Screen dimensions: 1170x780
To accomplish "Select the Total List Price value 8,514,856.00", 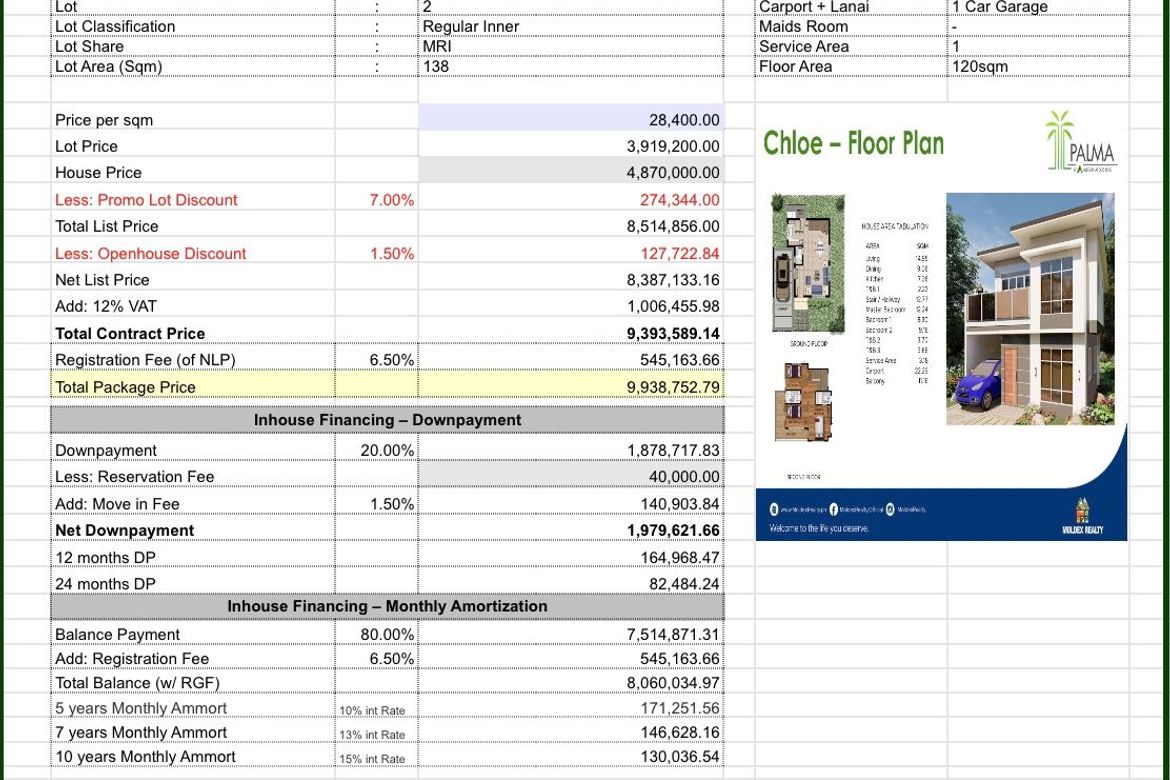I will coord(673,226).
